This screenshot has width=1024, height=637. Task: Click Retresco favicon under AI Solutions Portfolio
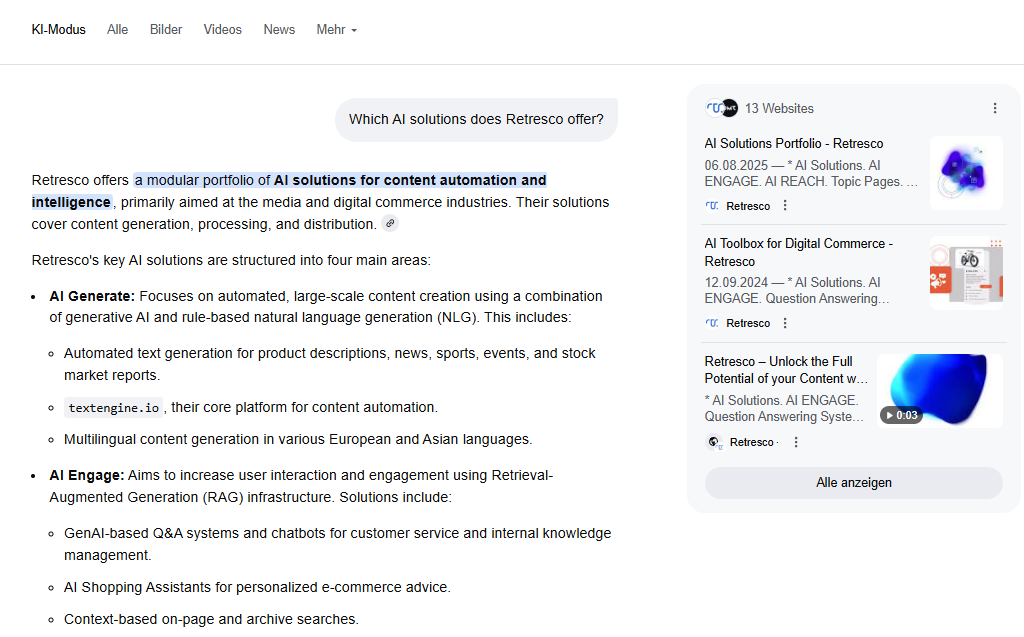pyautogui.click(x=712, y=206)
